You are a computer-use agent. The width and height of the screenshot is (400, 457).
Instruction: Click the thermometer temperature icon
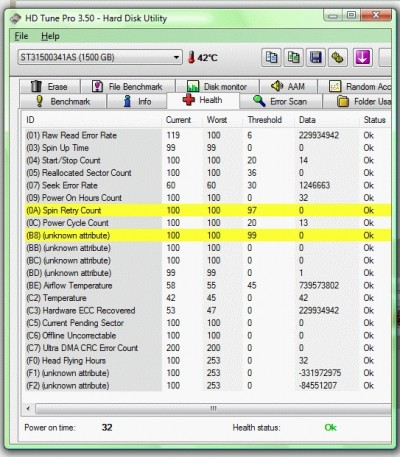click(191, 57)
